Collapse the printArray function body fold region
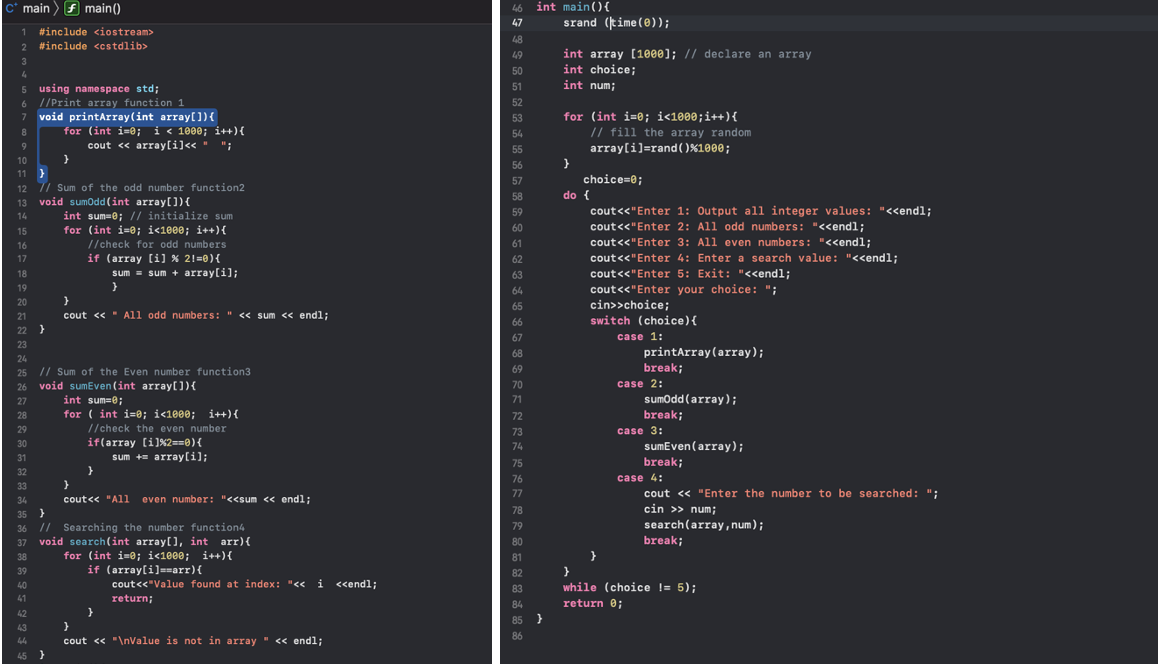Image resolution: width=1158 pixels, height=664 pixels. pyautogui.click(x=35, y=116)
